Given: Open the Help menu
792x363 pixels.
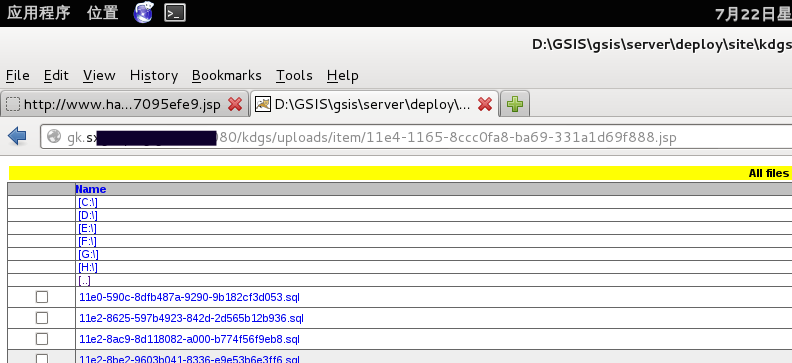Looking at the screenshot, I should (342, 75).
